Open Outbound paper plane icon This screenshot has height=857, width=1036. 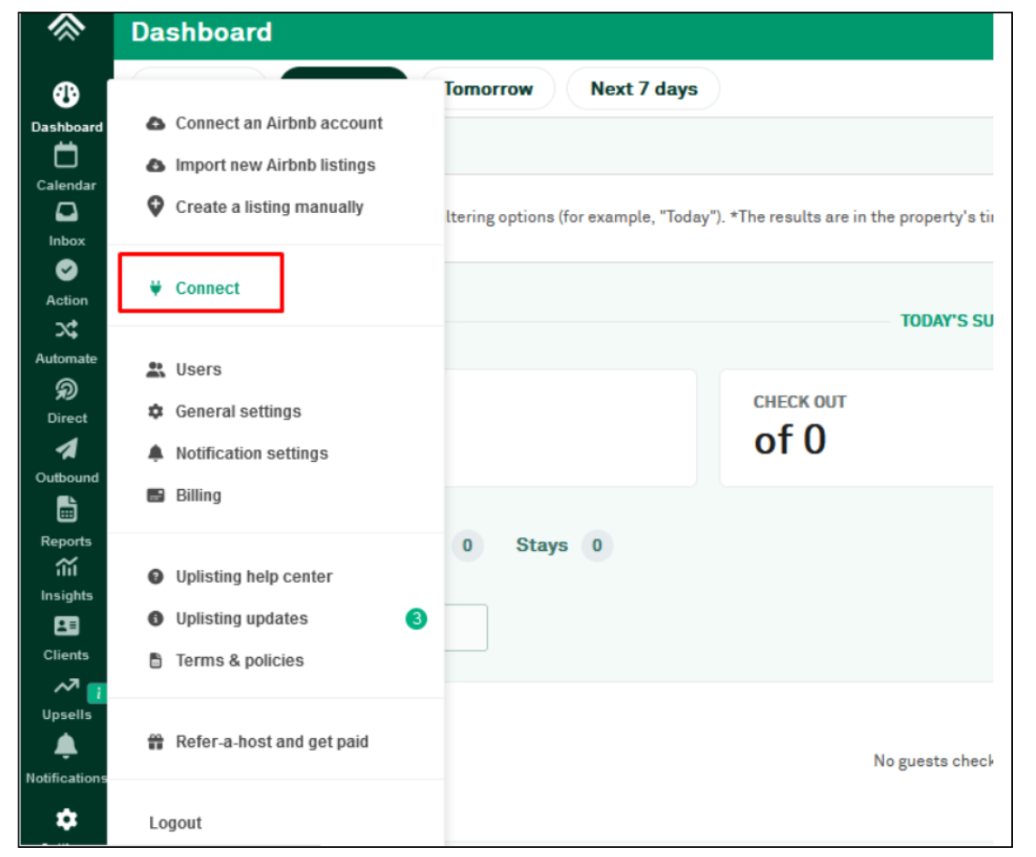(66, 449)
